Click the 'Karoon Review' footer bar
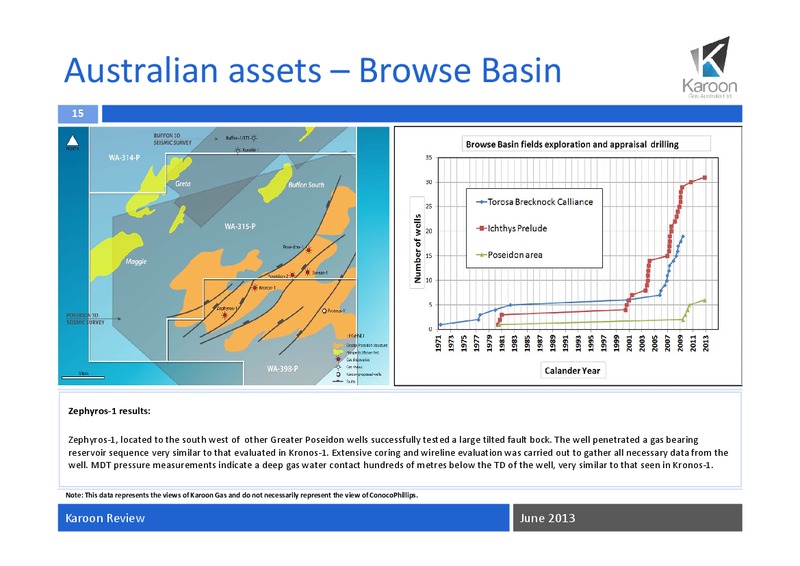Screen dimensions: 800x566 284,518
